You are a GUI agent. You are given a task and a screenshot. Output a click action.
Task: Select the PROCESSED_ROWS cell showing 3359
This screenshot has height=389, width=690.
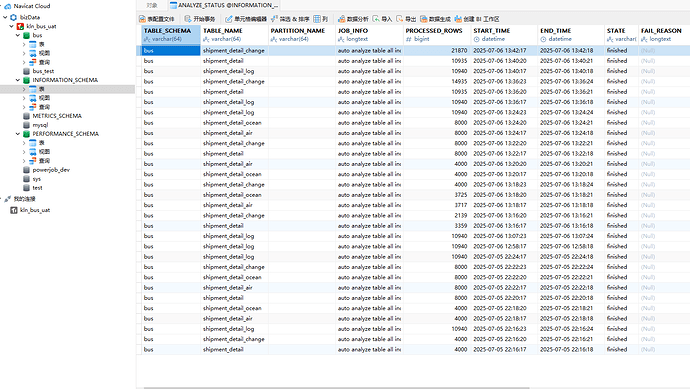click(437, 226)
